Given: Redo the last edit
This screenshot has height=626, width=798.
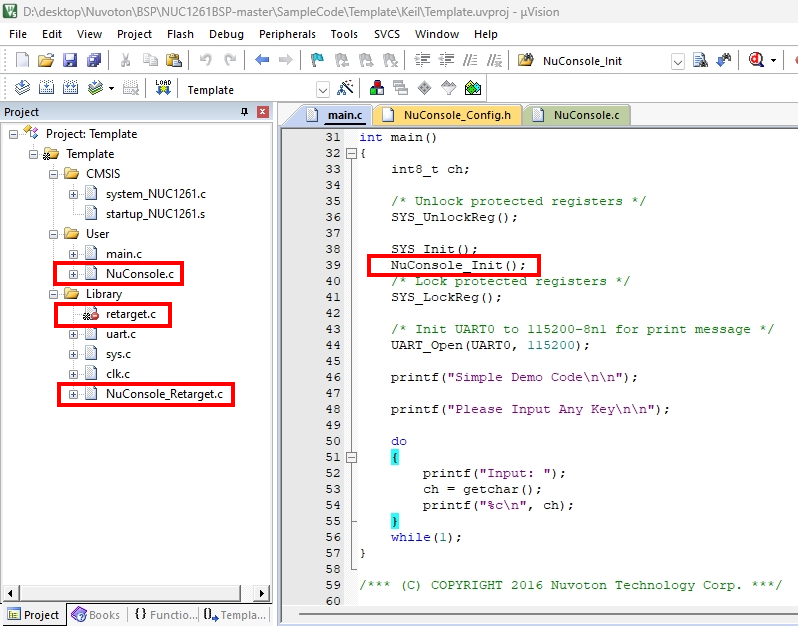Looking at the screenshot, I should (x=230, y=60).
